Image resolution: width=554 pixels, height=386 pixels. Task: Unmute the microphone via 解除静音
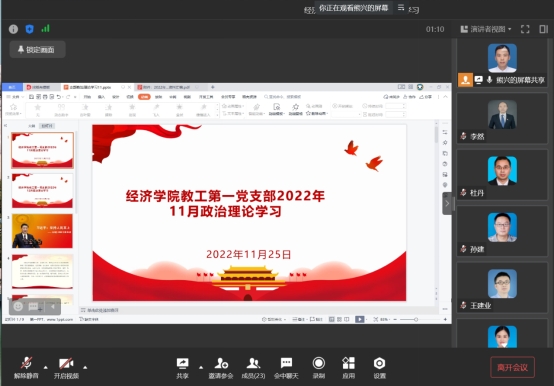click(26, 368)
